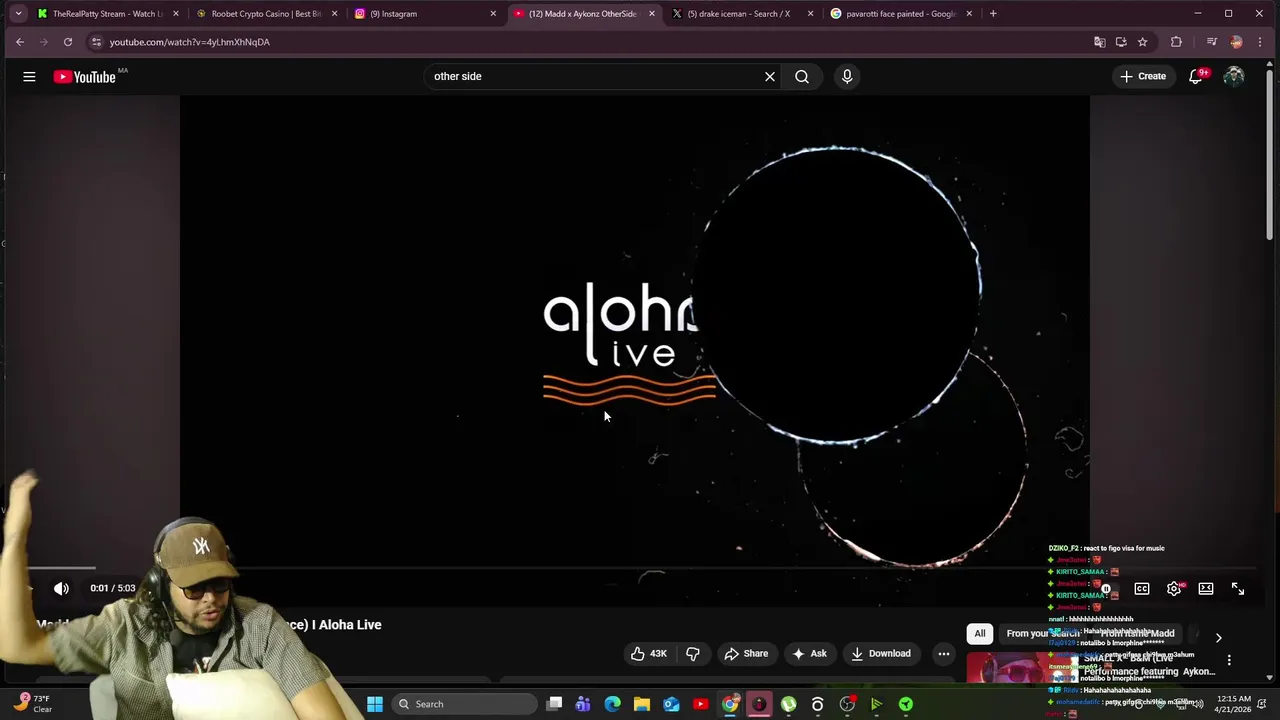Select the "From your search" chip

1043,633
